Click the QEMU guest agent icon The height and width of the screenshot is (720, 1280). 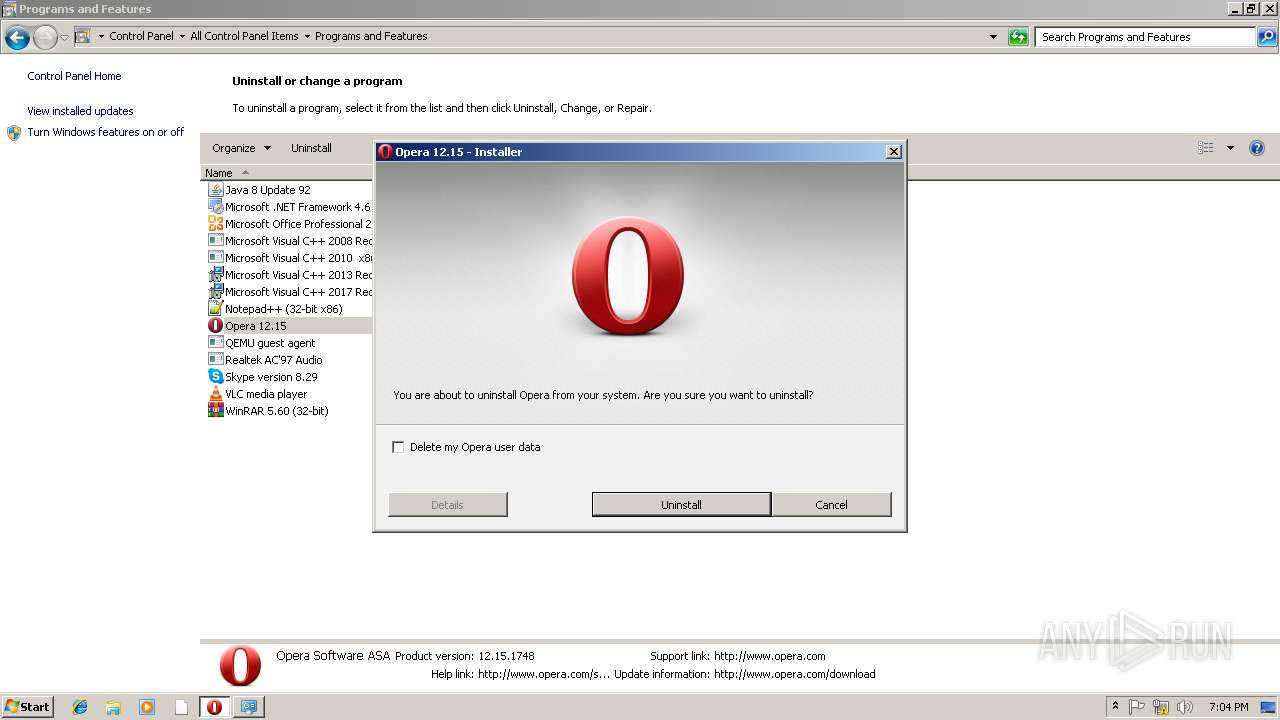pos(215,343)
